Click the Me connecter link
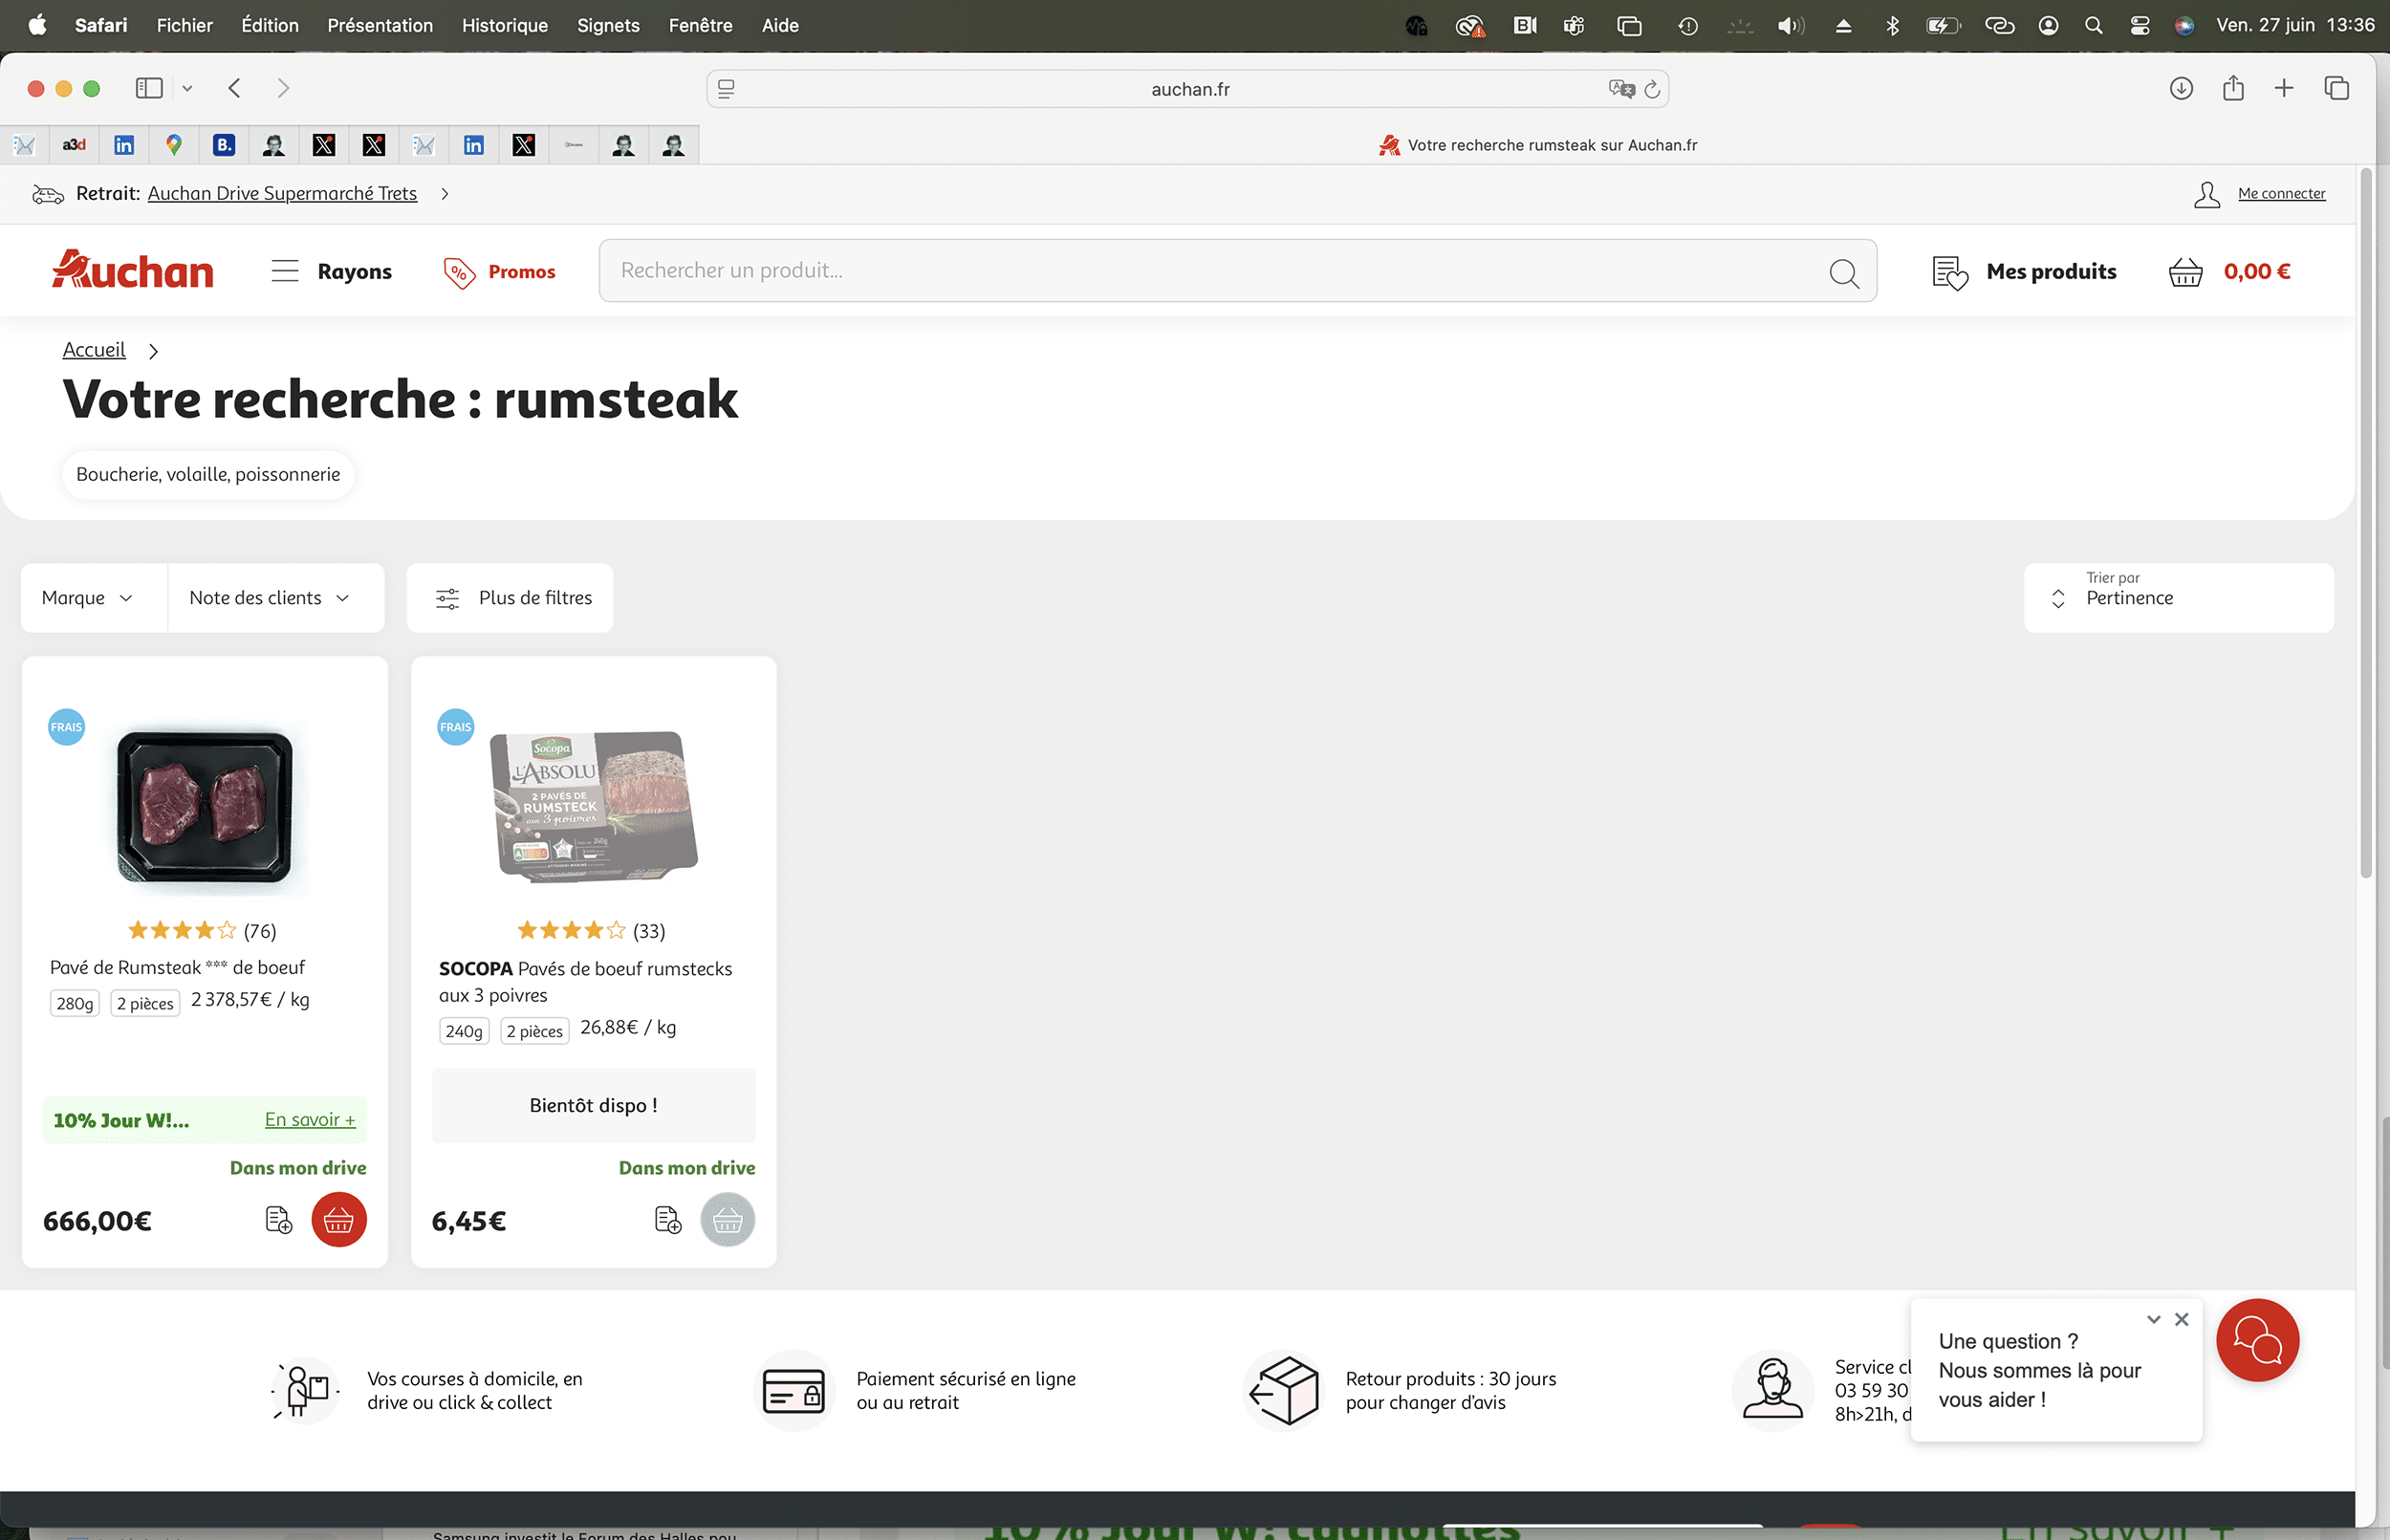 (x=2281, y=194)
